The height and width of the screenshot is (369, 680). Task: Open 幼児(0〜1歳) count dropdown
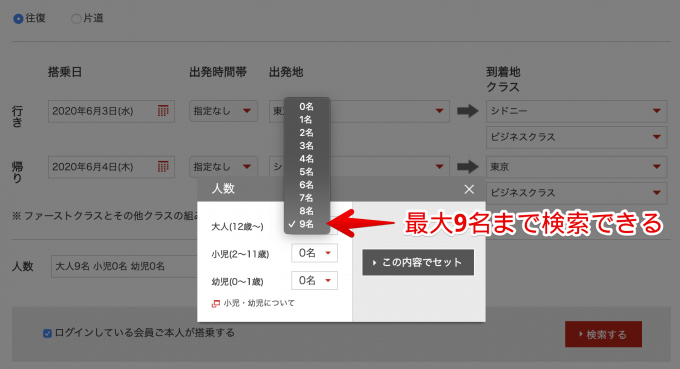tap(314, 281)
